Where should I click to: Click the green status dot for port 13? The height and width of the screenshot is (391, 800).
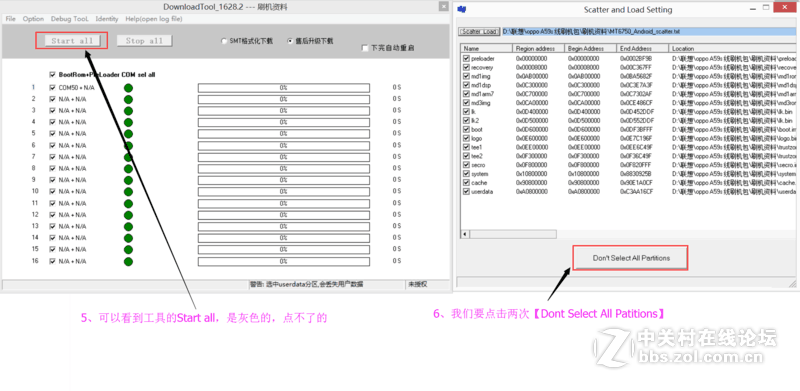click(x=129, y=226)
